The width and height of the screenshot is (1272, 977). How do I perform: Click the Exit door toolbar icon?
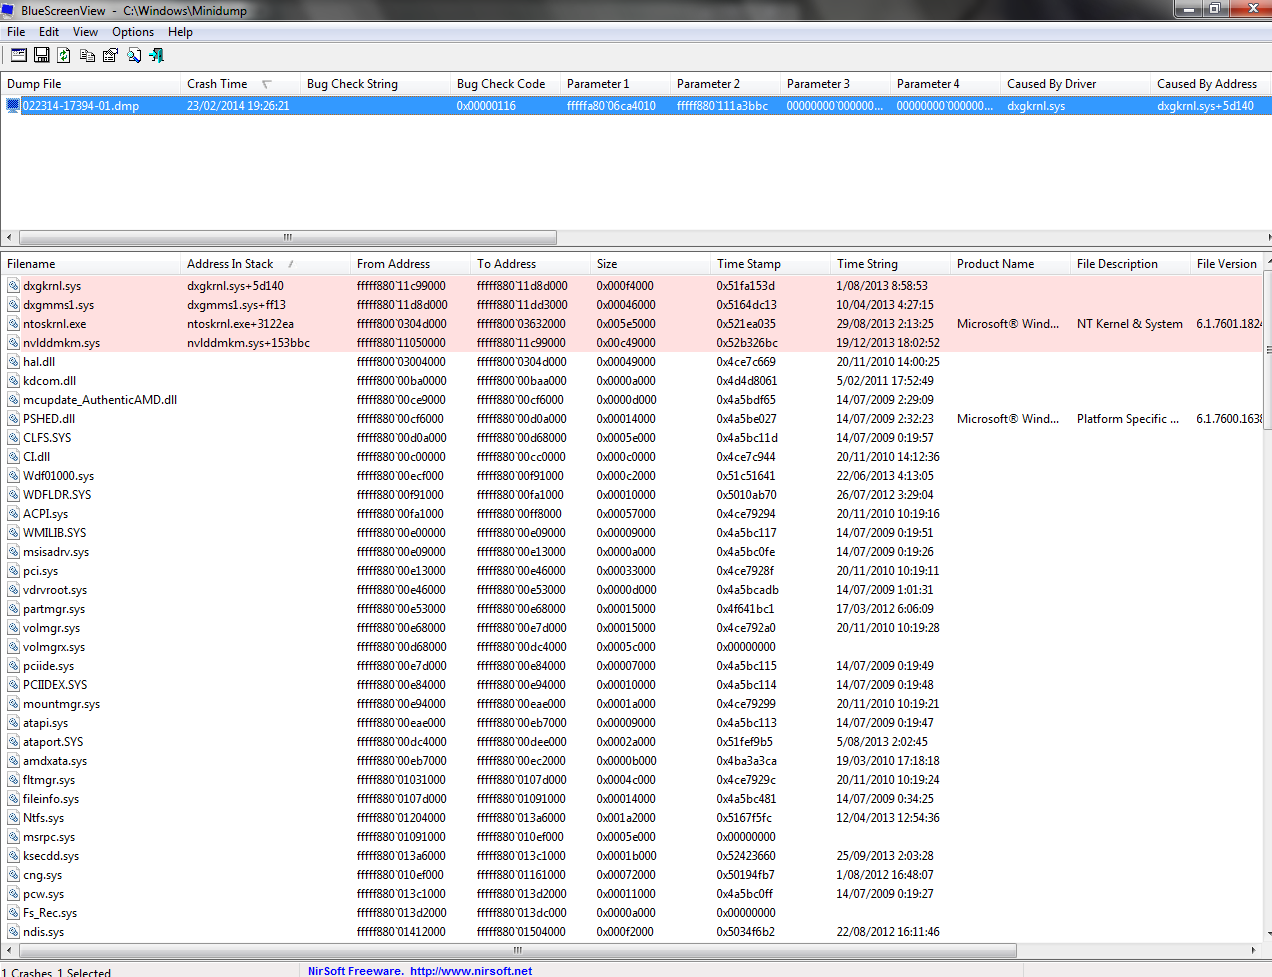157,55
